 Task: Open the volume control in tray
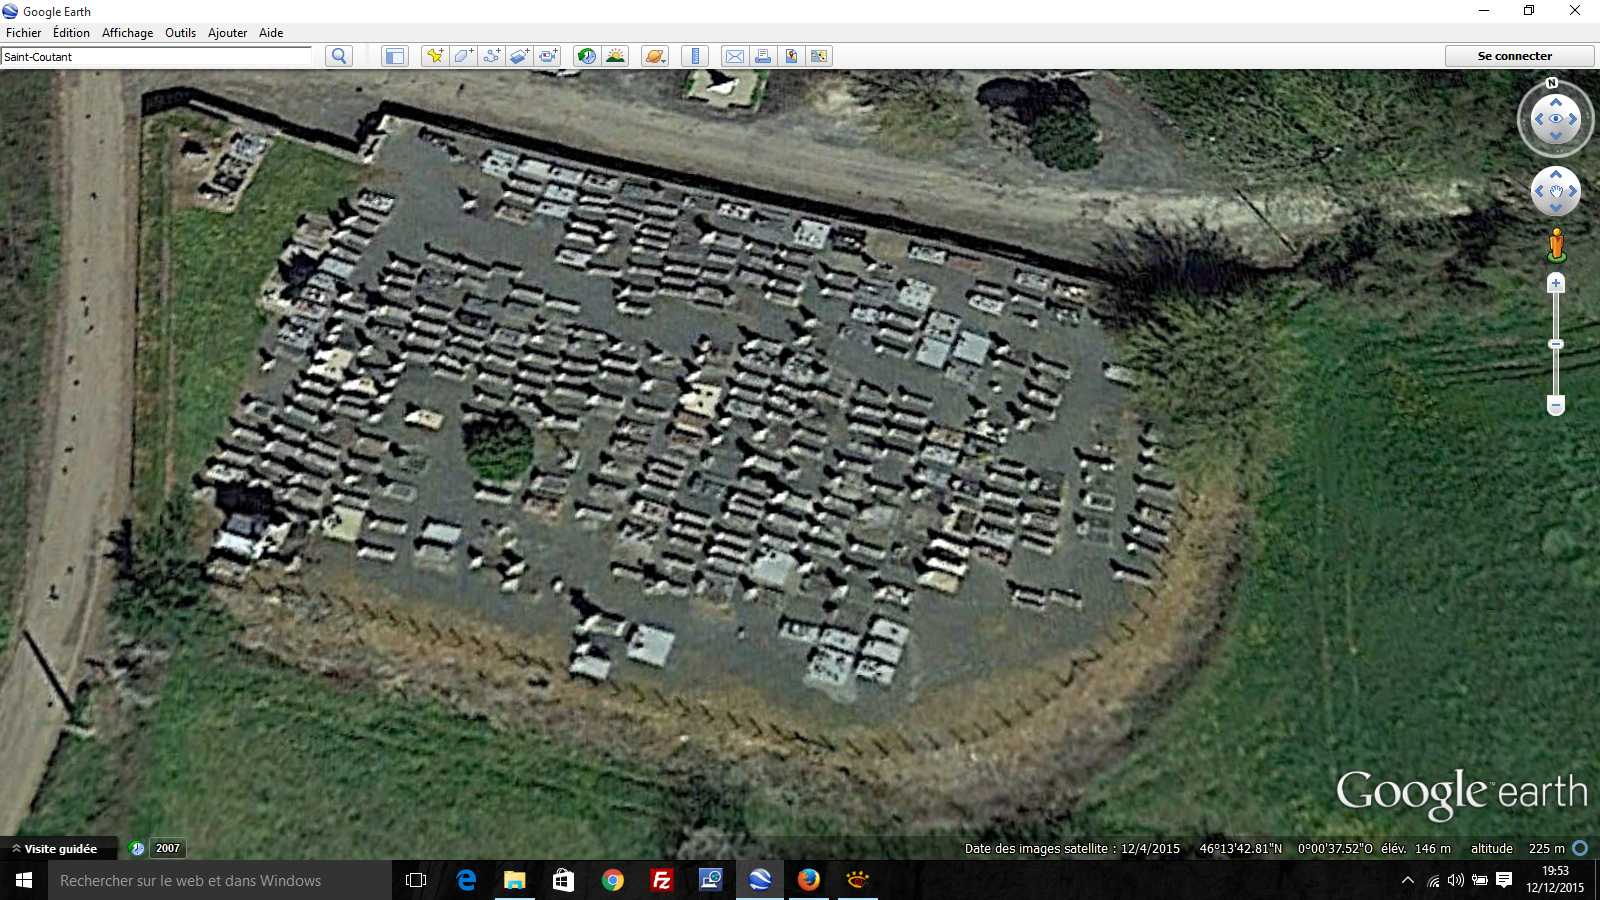(x=1456, y=880)
